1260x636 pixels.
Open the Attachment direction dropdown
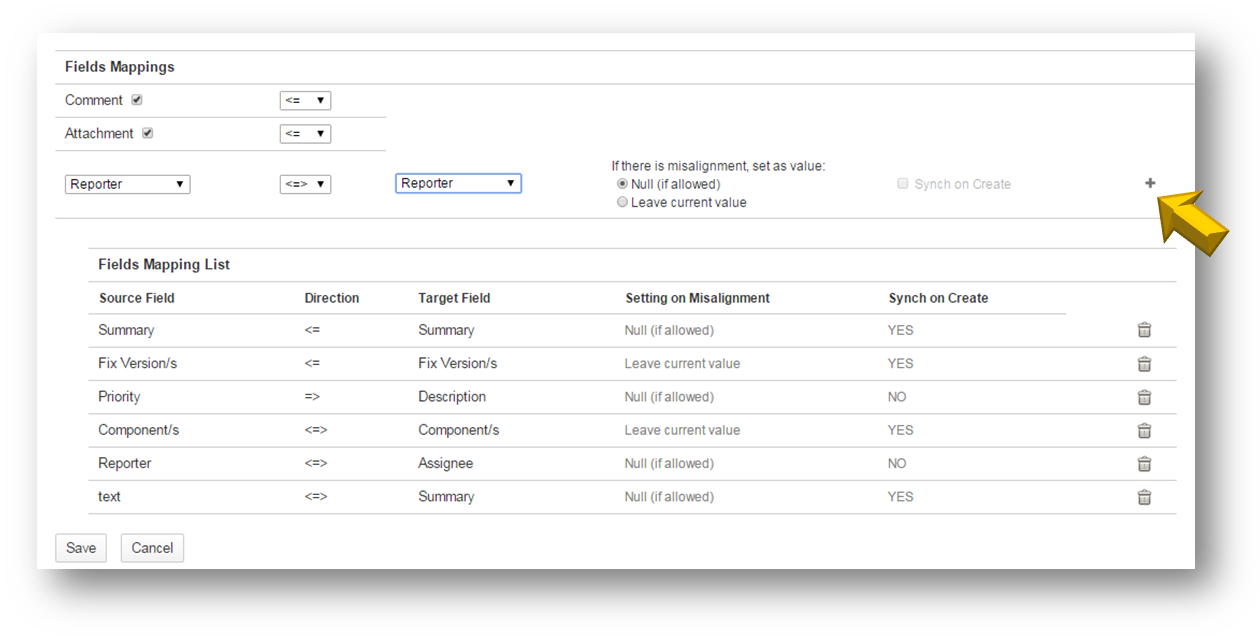point(305,134)
